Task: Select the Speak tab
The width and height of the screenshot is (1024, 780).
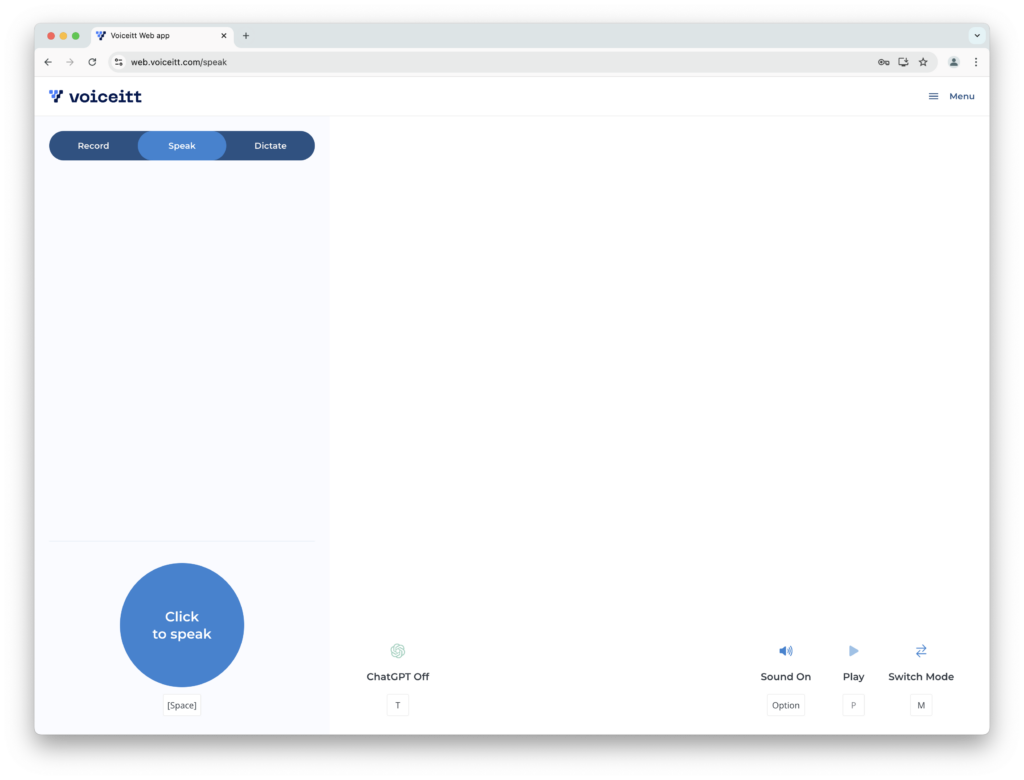Action: pyautogui.click(x=182, y=146)
